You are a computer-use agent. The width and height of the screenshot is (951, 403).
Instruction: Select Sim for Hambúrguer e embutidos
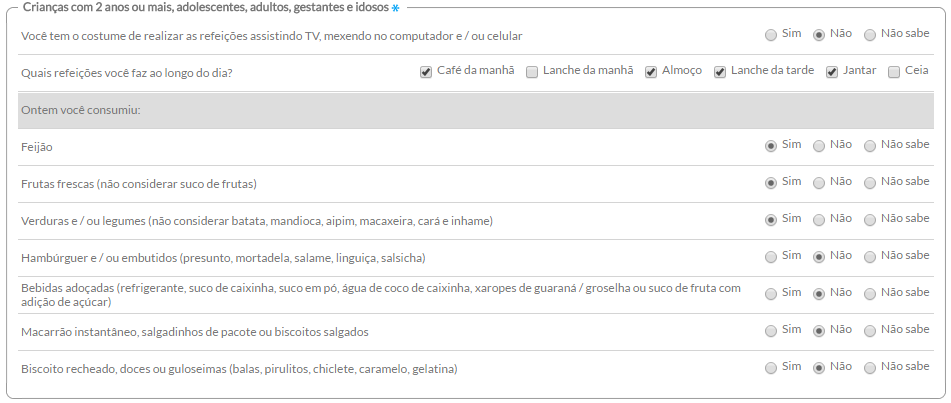click(x=771, y=257)
